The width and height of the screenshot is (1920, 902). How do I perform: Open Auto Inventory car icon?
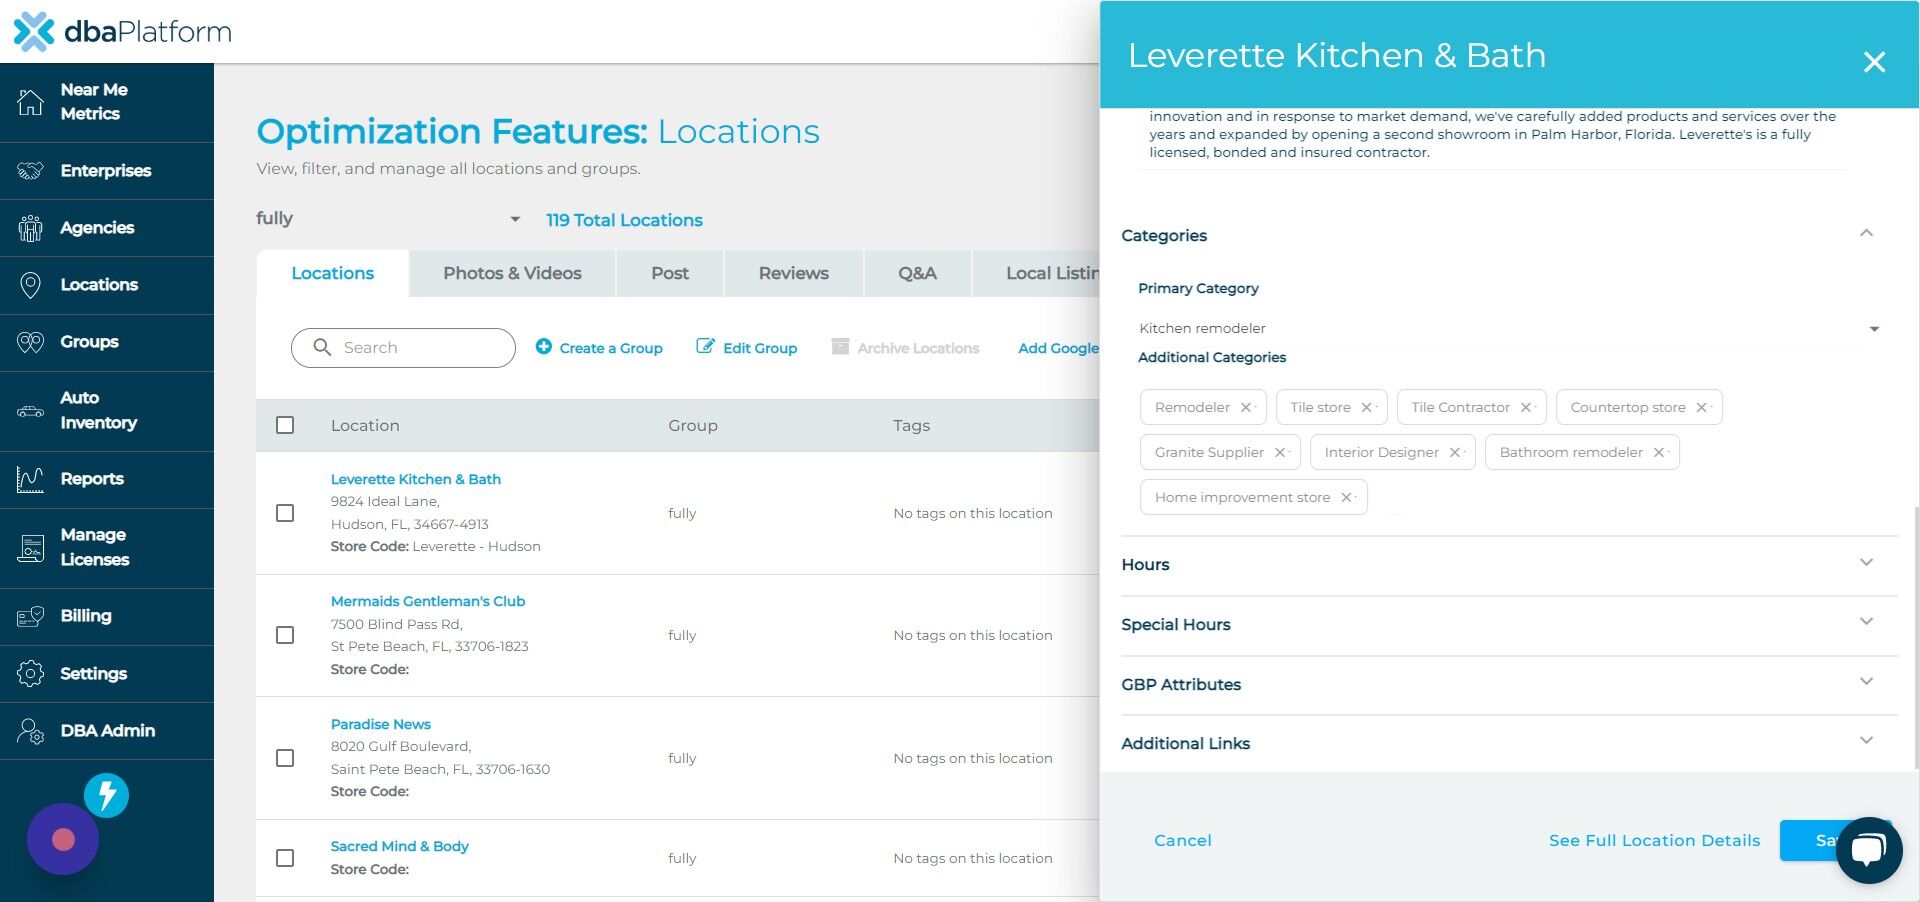point(31,411)
